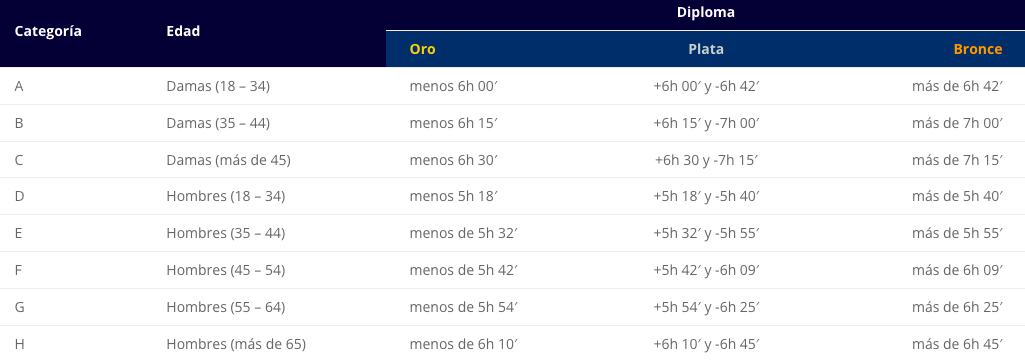This screenshot has height=360, width=1025.
Task: Click bronze time más de 7h 00′
Action: pyautogui.click(x=957, y=123)
